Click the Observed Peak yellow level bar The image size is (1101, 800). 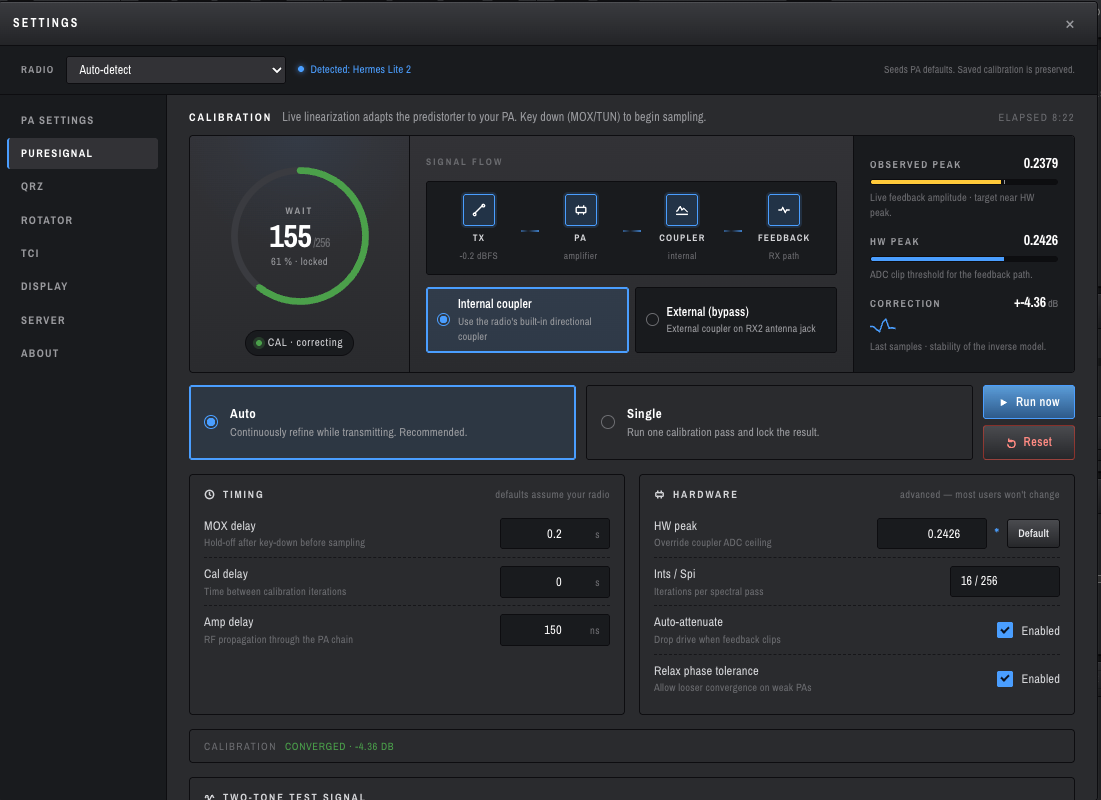coord(963,182)
